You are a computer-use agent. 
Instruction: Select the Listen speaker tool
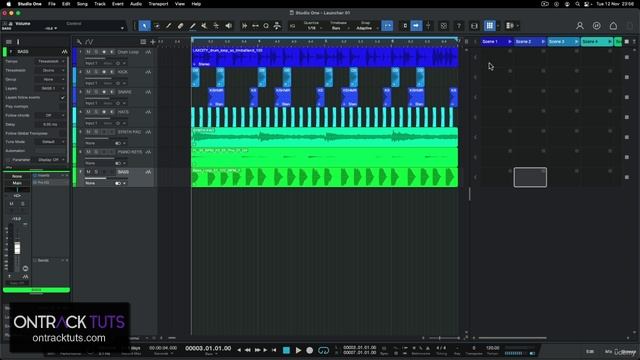[x=229, y=26]
